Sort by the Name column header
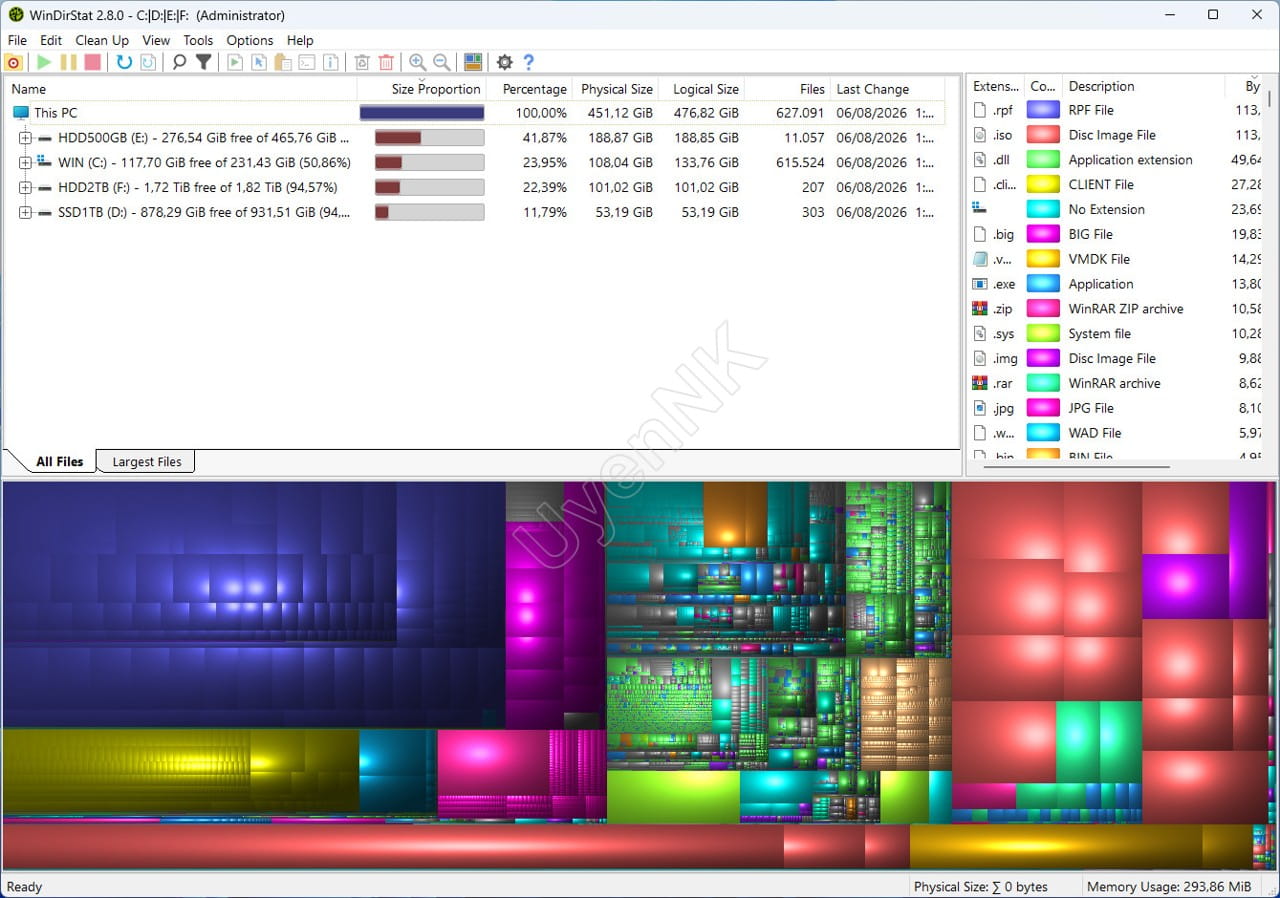 point(180,89)
